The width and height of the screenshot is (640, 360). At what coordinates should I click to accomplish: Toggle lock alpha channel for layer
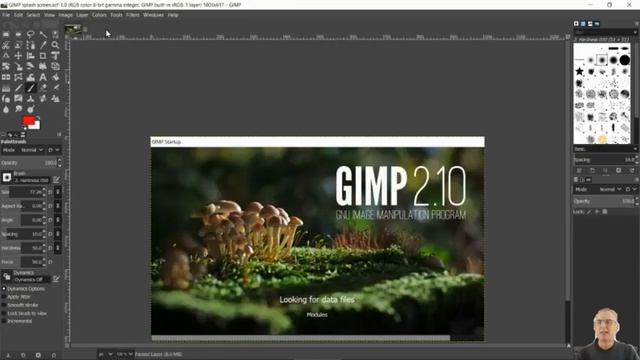[605, 212]
